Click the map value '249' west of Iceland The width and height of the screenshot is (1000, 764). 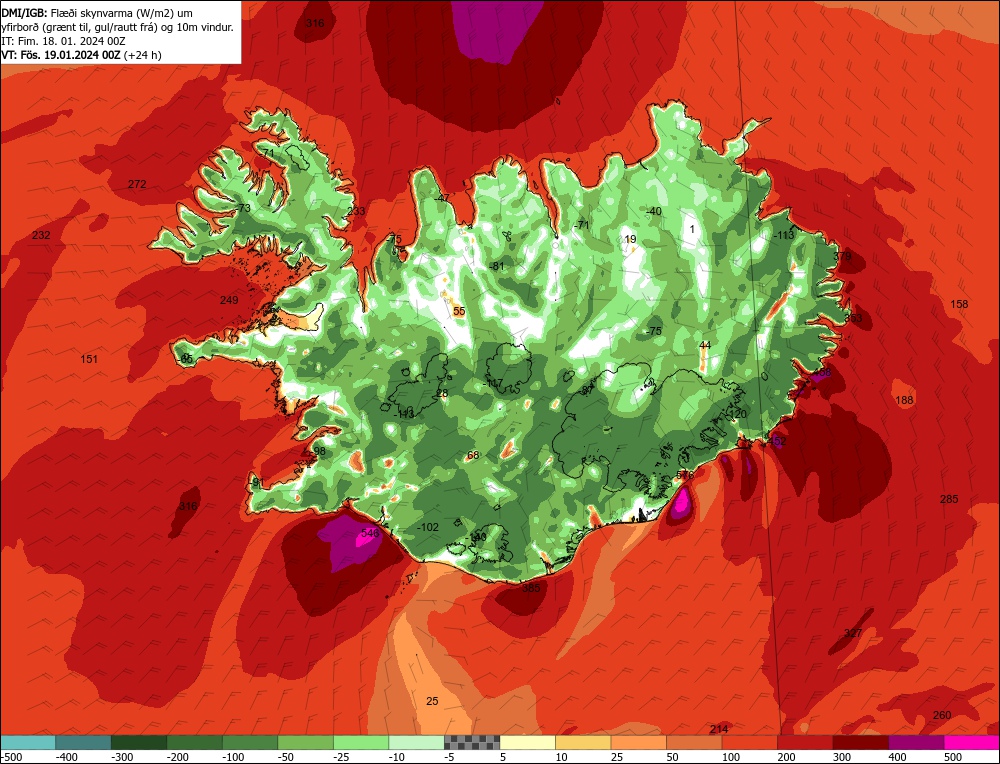(229, 300)
